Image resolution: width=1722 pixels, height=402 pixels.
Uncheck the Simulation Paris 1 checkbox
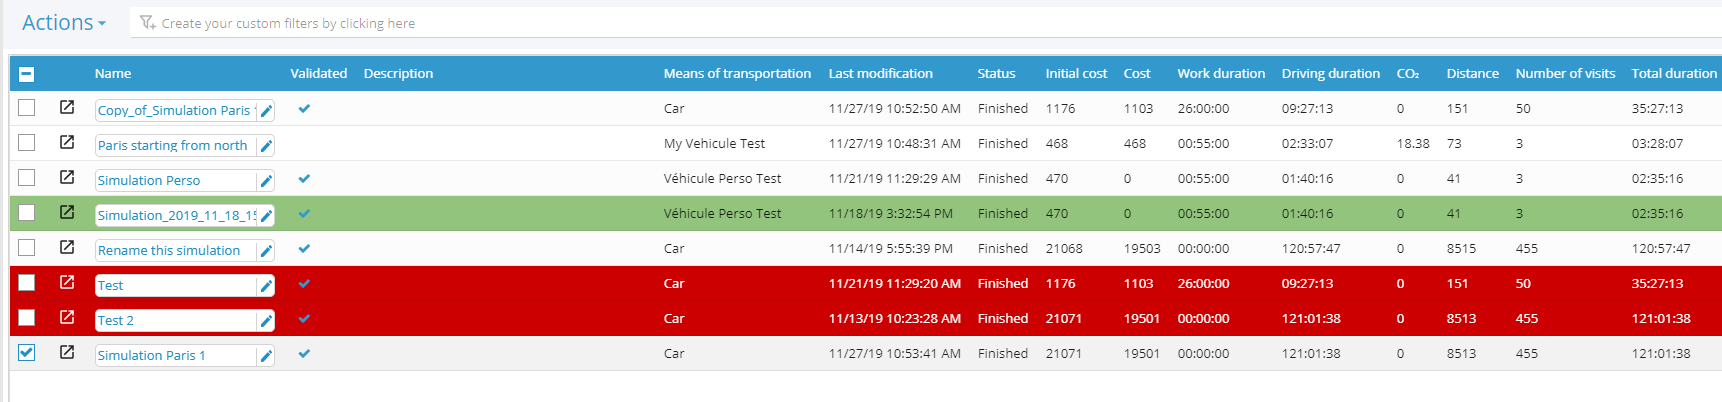[x=27, y=353]
